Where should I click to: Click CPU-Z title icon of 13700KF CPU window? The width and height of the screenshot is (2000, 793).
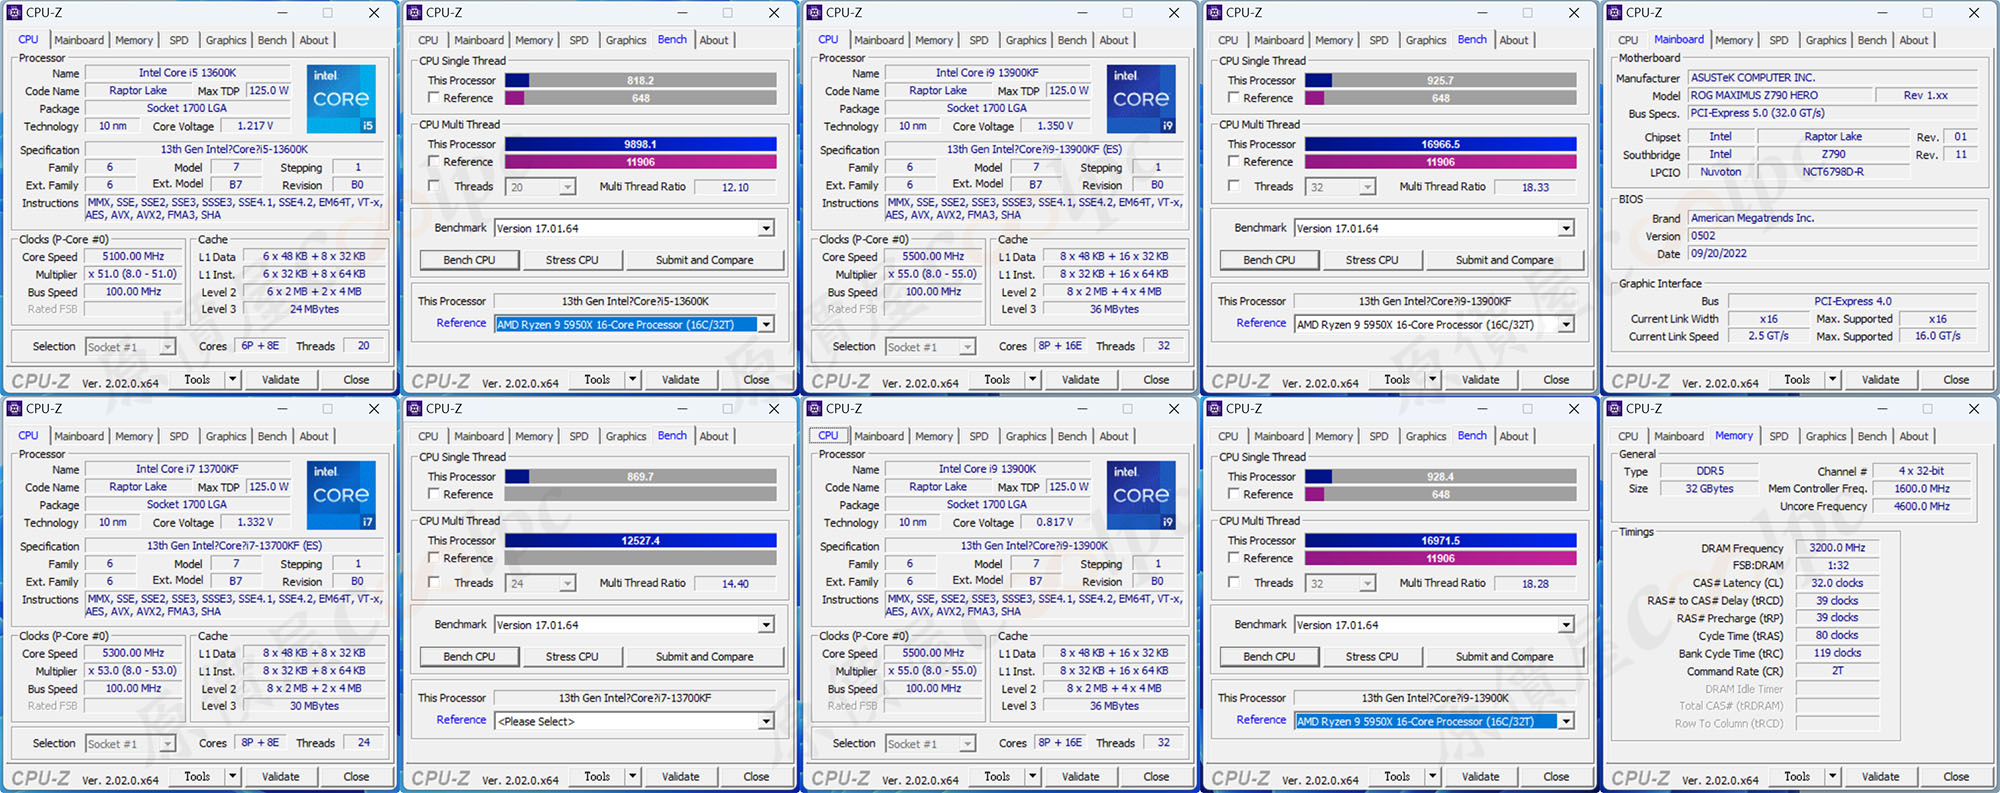click(x=14, y=409)
